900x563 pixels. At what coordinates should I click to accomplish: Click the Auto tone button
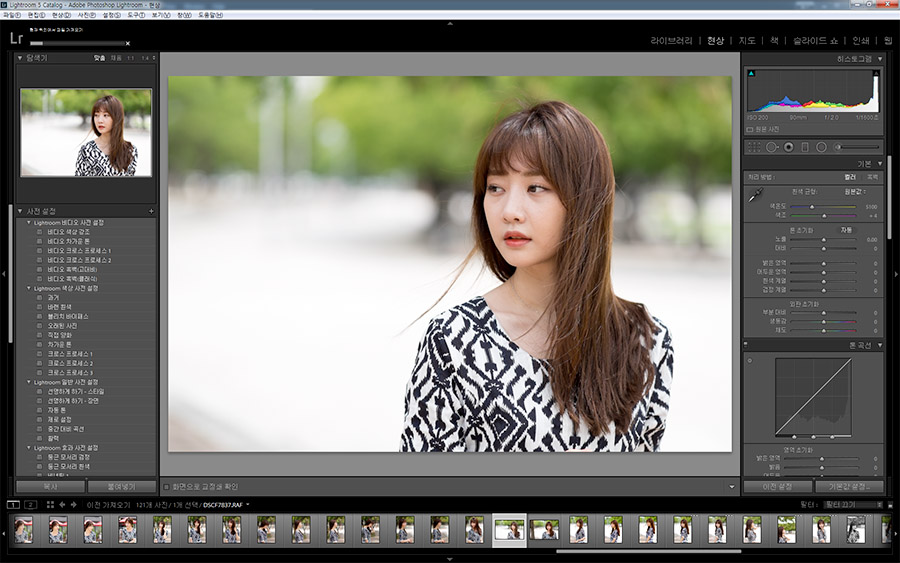pos(846,230)
